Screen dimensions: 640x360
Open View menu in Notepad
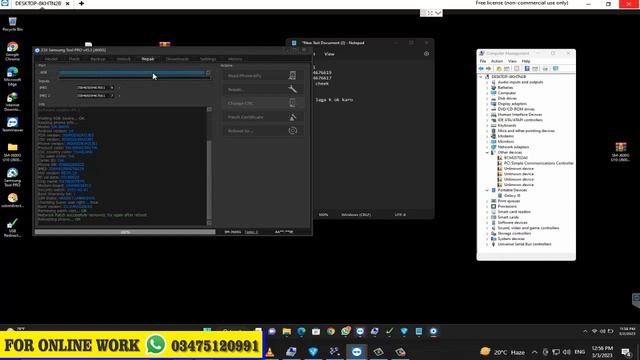329,54
